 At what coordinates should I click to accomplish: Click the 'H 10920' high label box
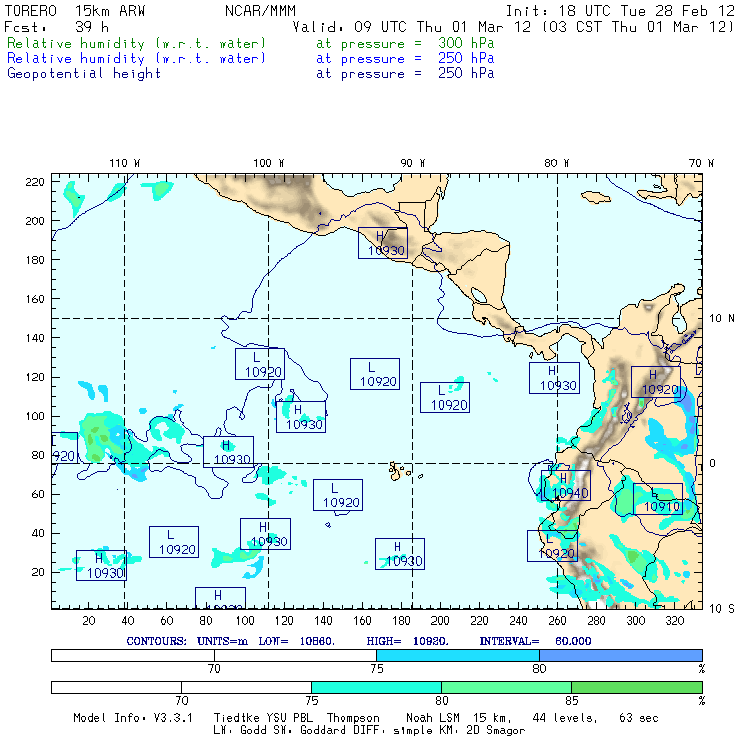656,382
